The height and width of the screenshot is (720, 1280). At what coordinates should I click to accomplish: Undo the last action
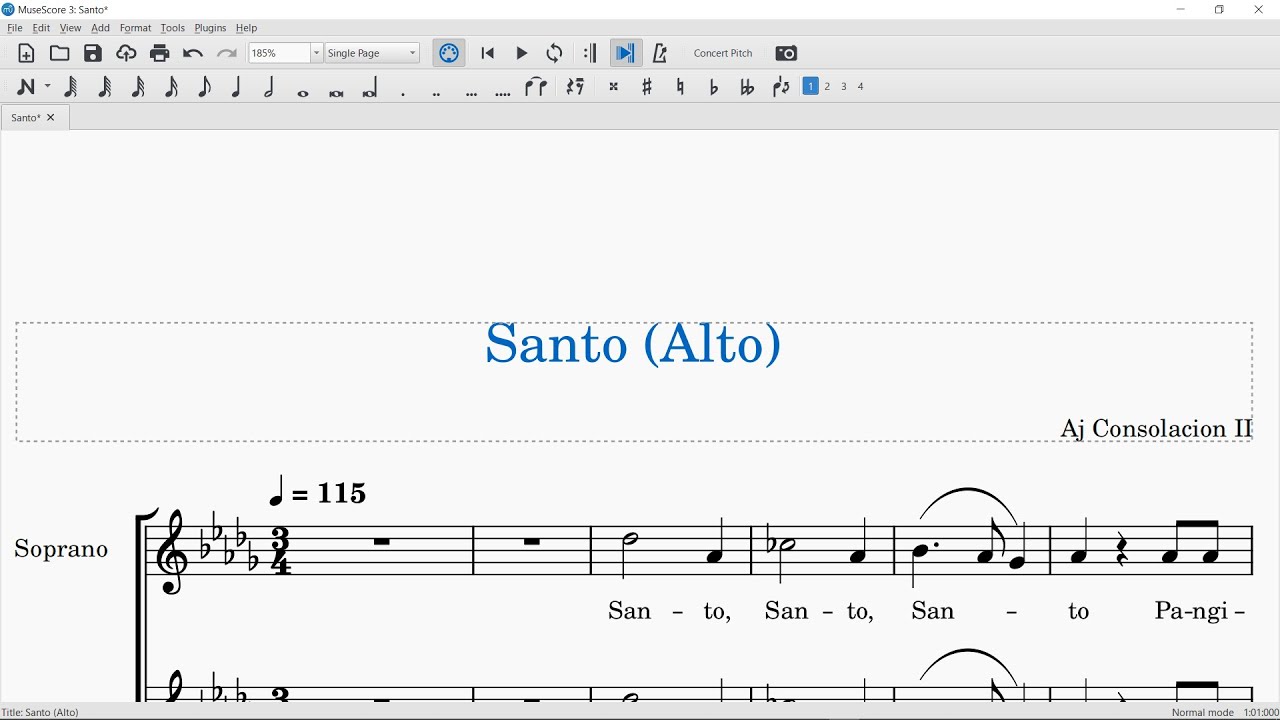193,53
